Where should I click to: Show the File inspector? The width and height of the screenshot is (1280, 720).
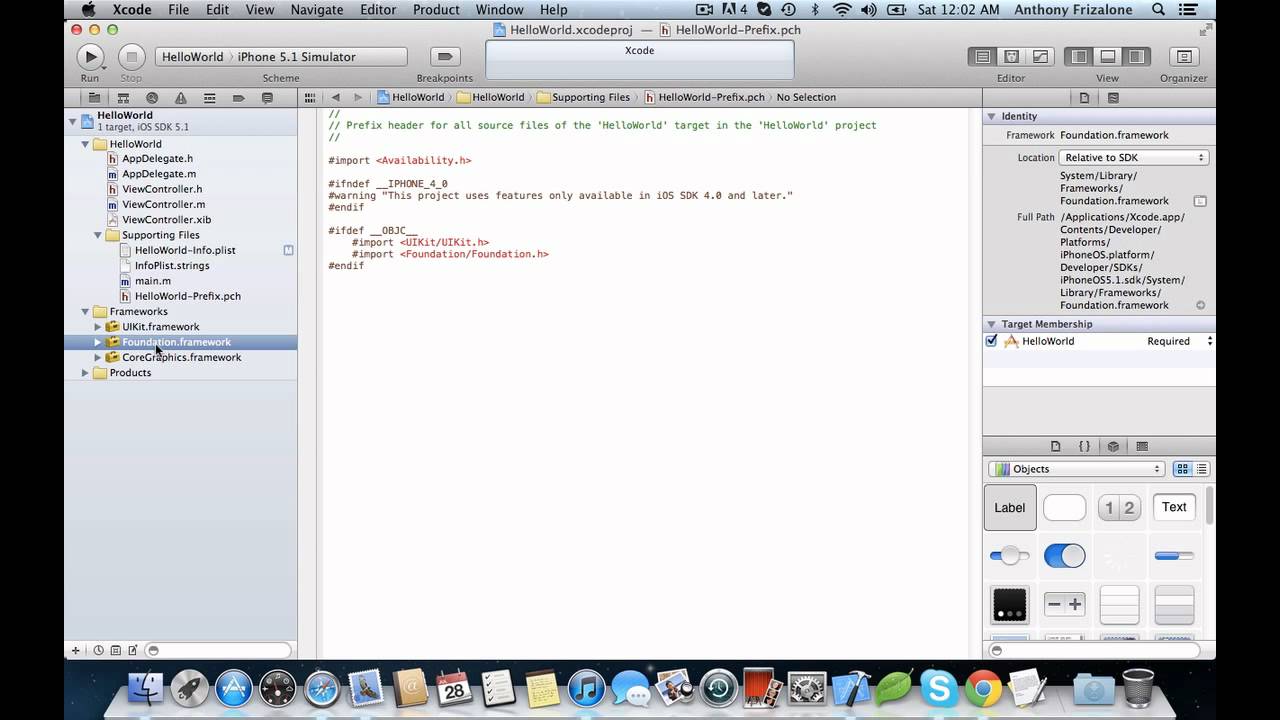[x=1084, y=98]
